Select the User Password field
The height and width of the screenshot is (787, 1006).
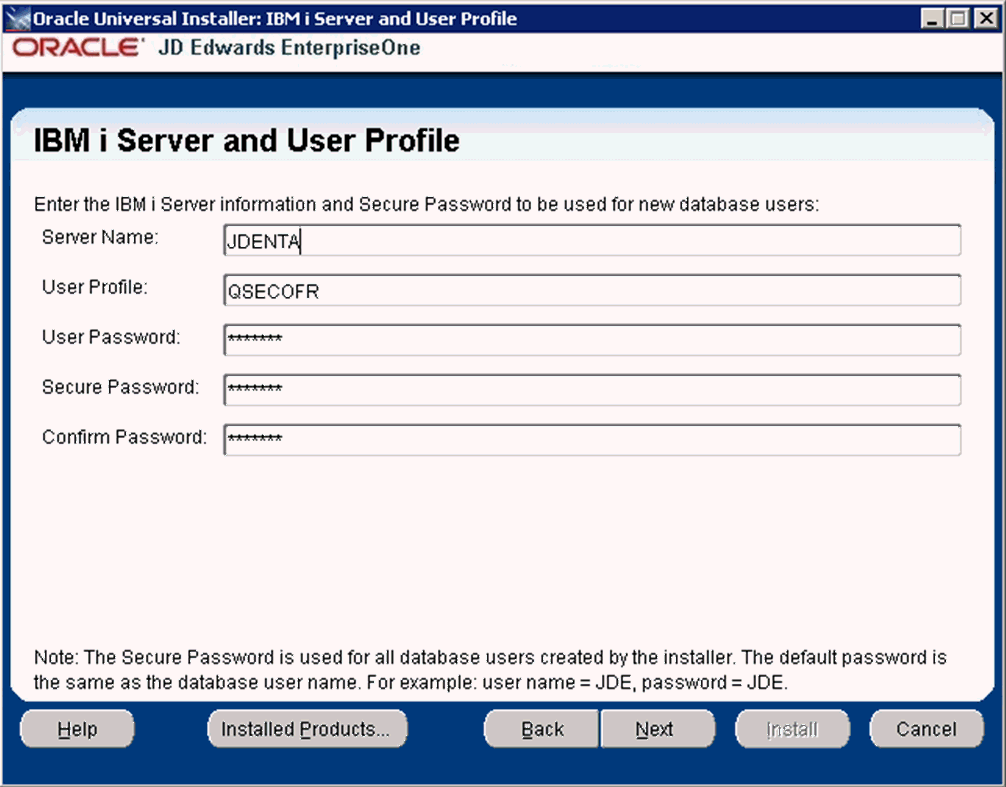click(592, 340)
